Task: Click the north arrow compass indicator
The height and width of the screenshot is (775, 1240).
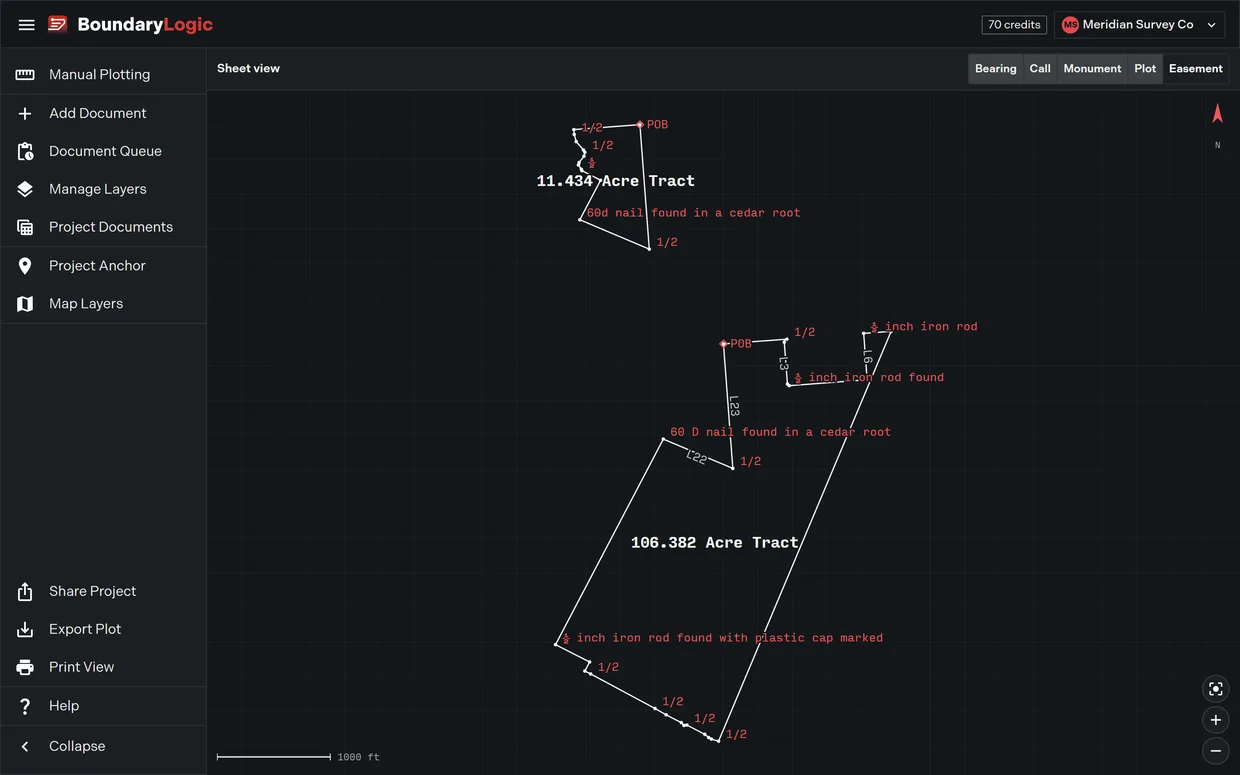Action: pos(1217,114)
